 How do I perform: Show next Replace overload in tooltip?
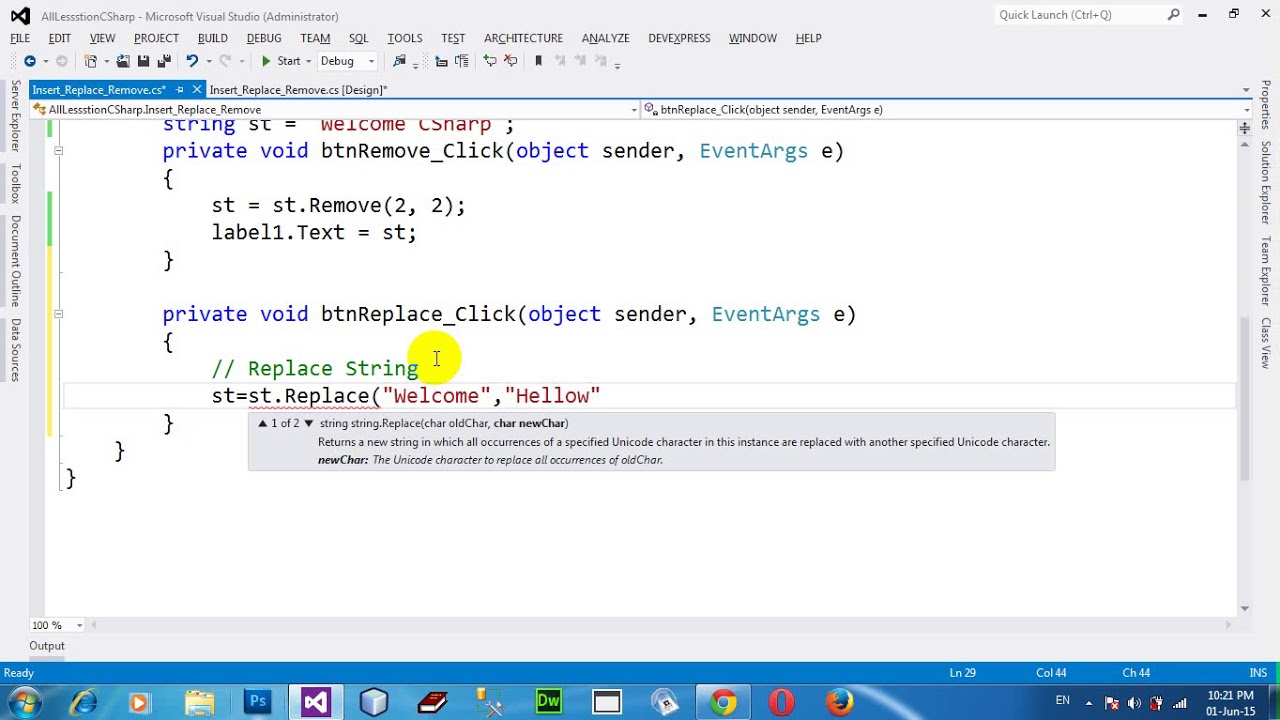(308, 423)
